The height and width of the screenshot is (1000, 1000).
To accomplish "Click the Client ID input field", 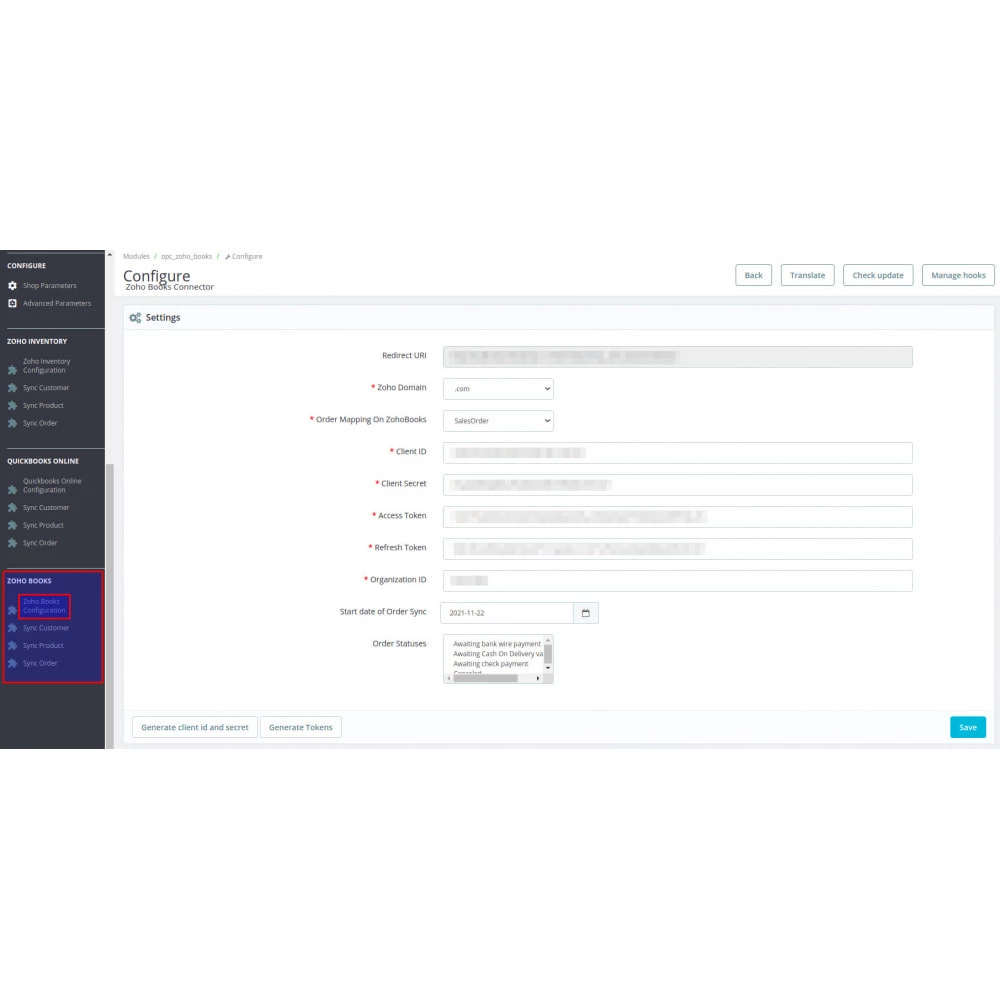I will (677, 453).
